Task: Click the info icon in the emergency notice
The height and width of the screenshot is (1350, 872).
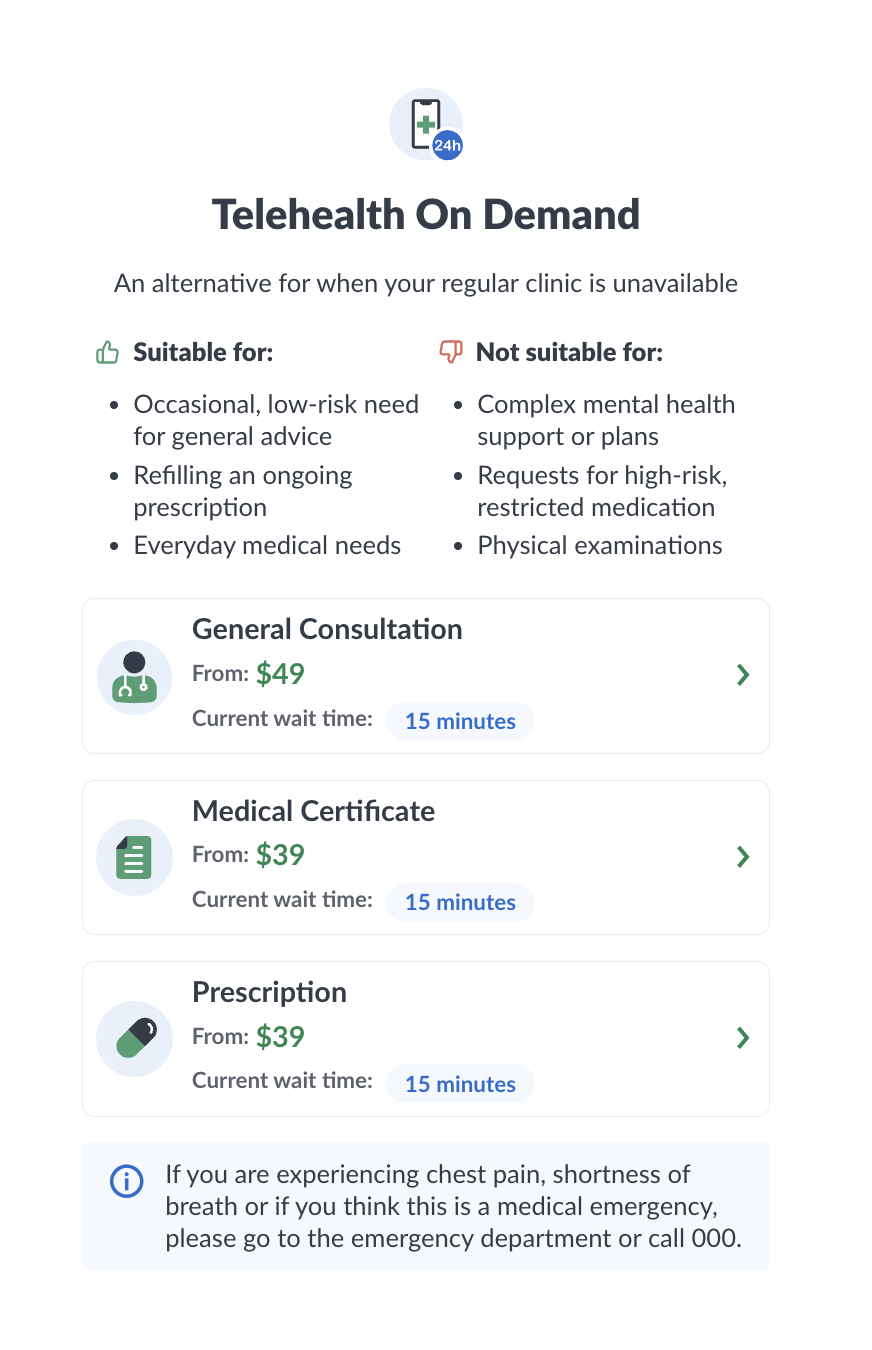Action: (127, 1182)
